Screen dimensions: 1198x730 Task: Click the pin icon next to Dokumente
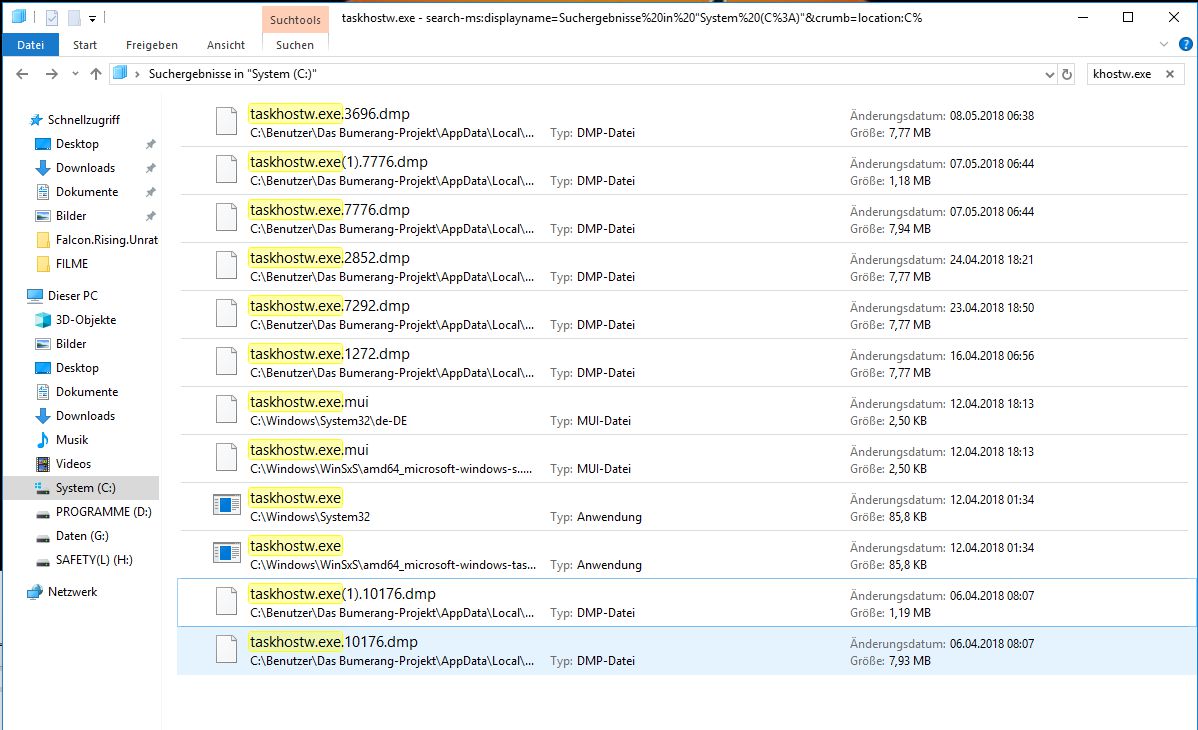151,192
